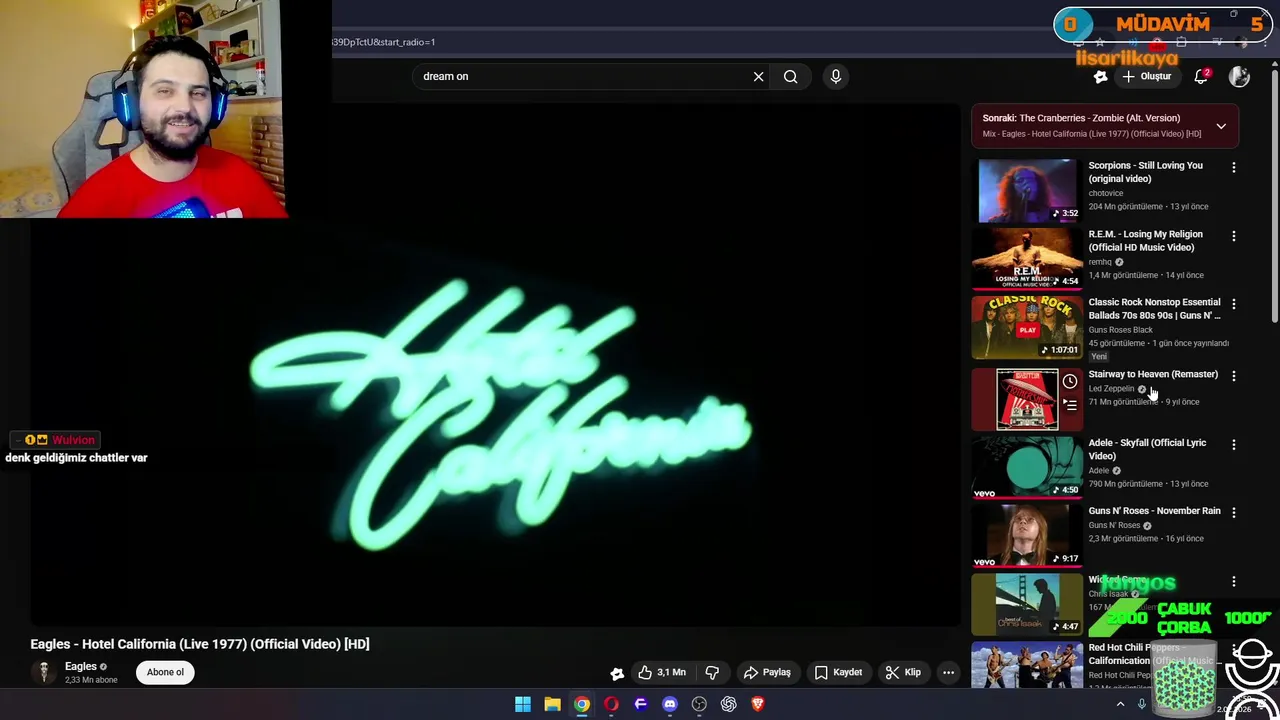Click the Kaydet save button
The height and width of the screenshot is (720, 1280).
(838, 672)
